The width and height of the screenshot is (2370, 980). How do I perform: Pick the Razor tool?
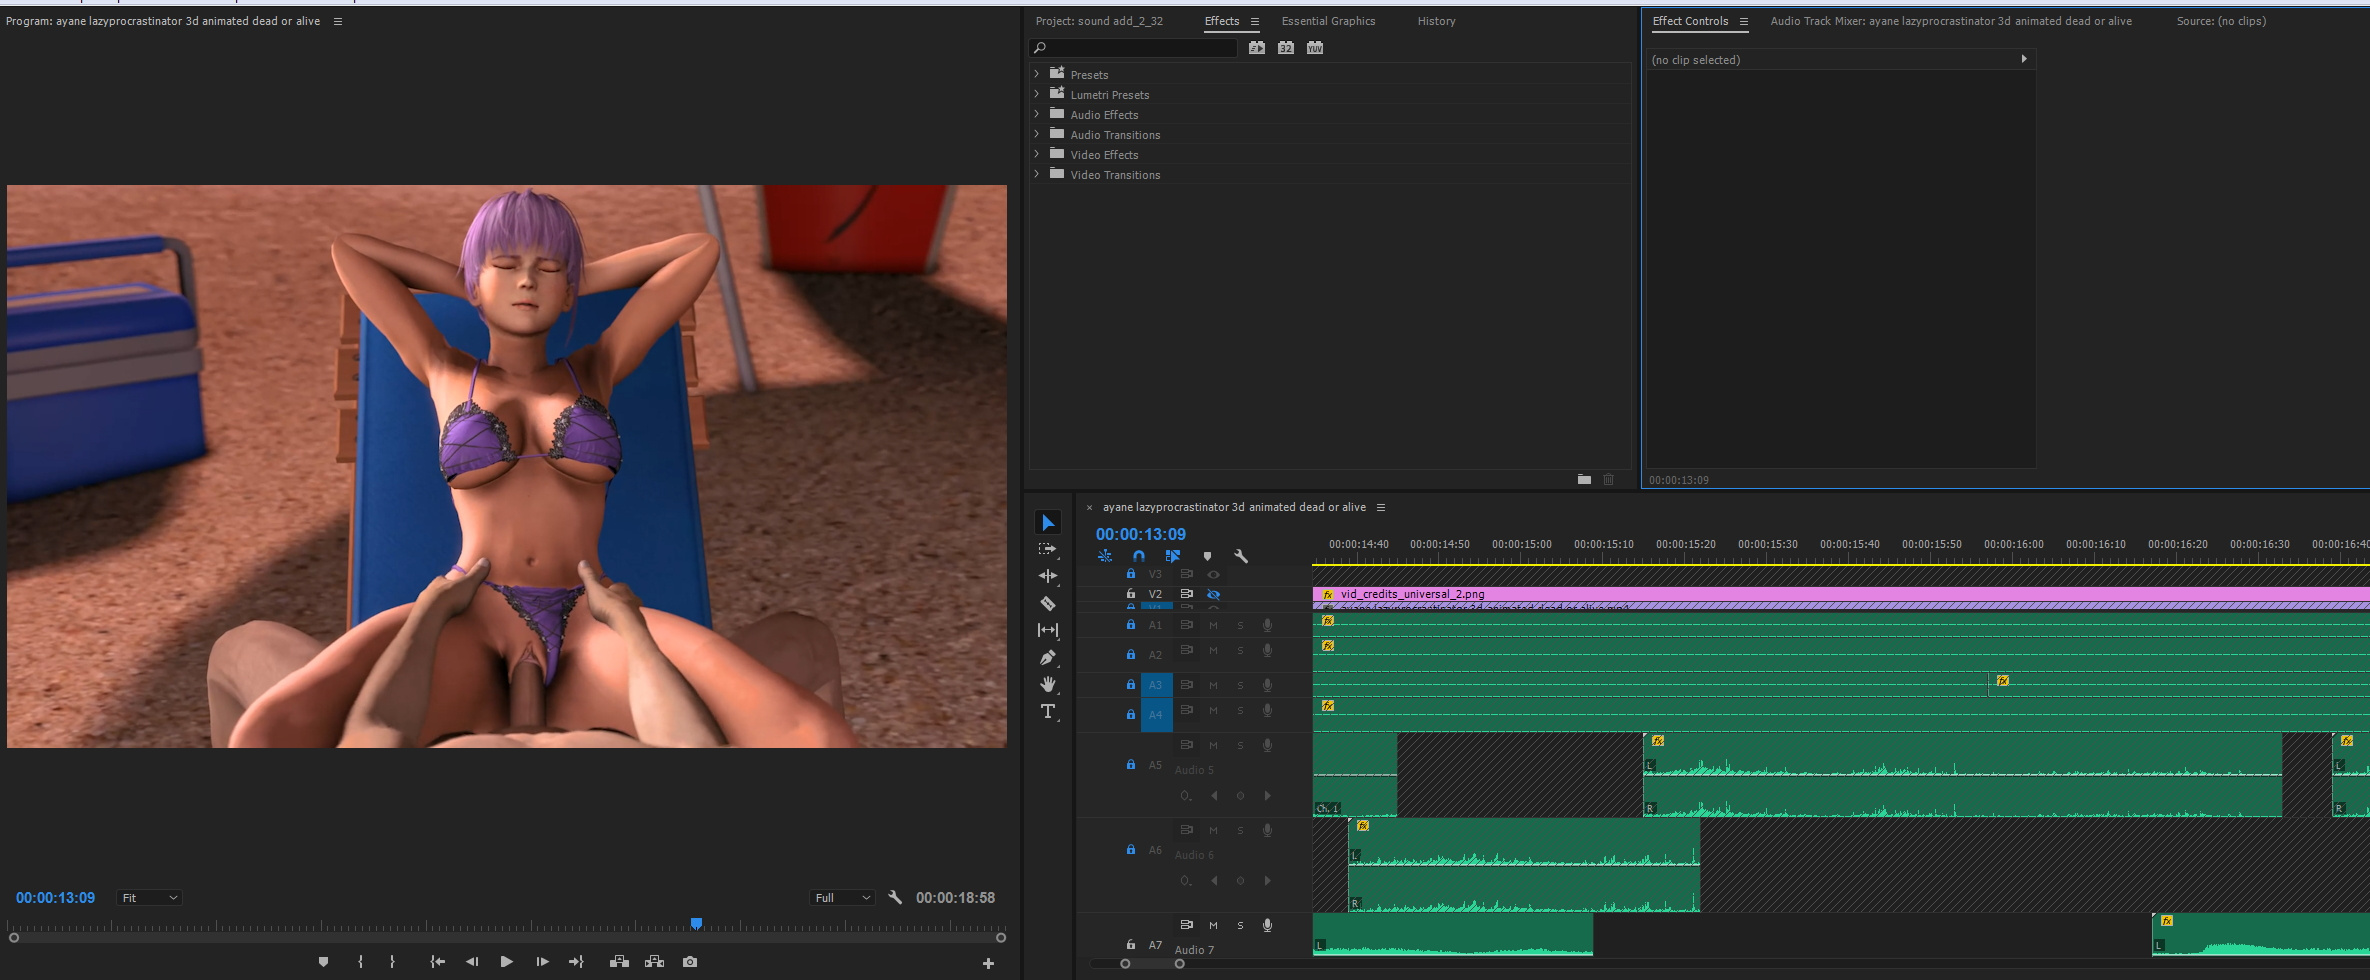(1048, 603)
